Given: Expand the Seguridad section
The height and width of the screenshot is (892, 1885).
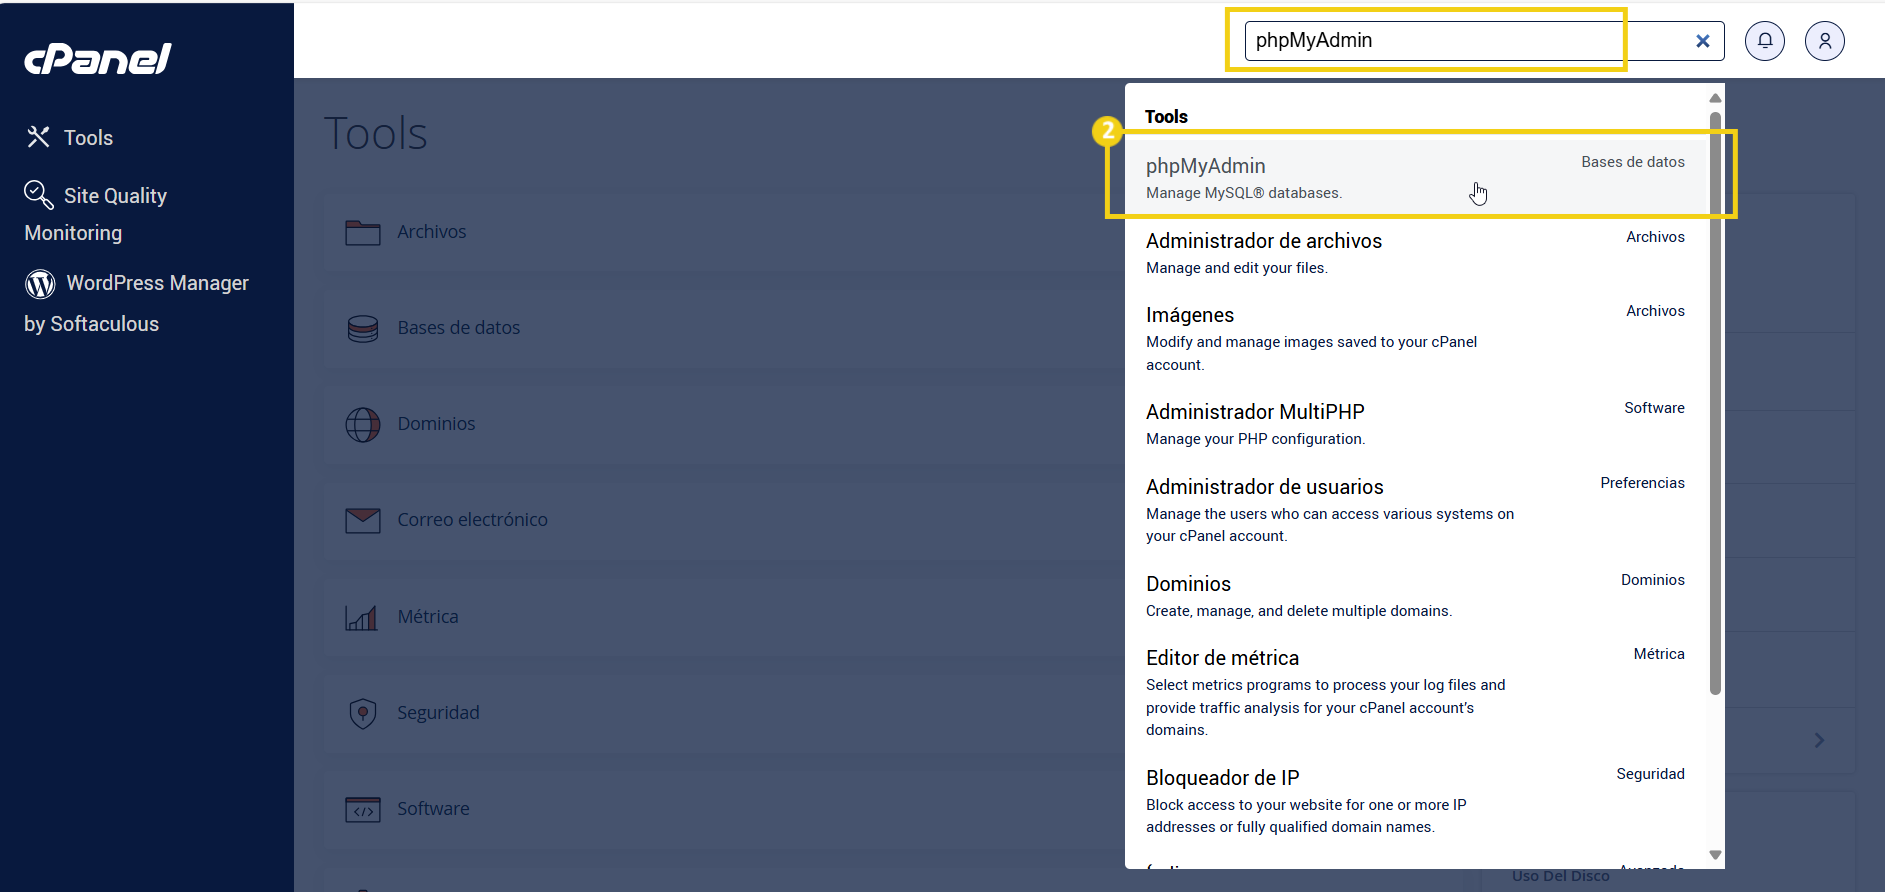Looking at the screenshot, I should (438, 713).
